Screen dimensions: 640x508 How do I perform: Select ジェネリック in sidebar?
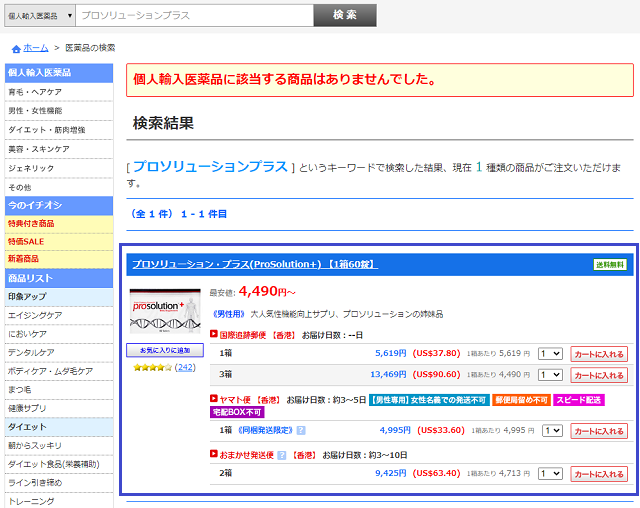tap(59, 169)
